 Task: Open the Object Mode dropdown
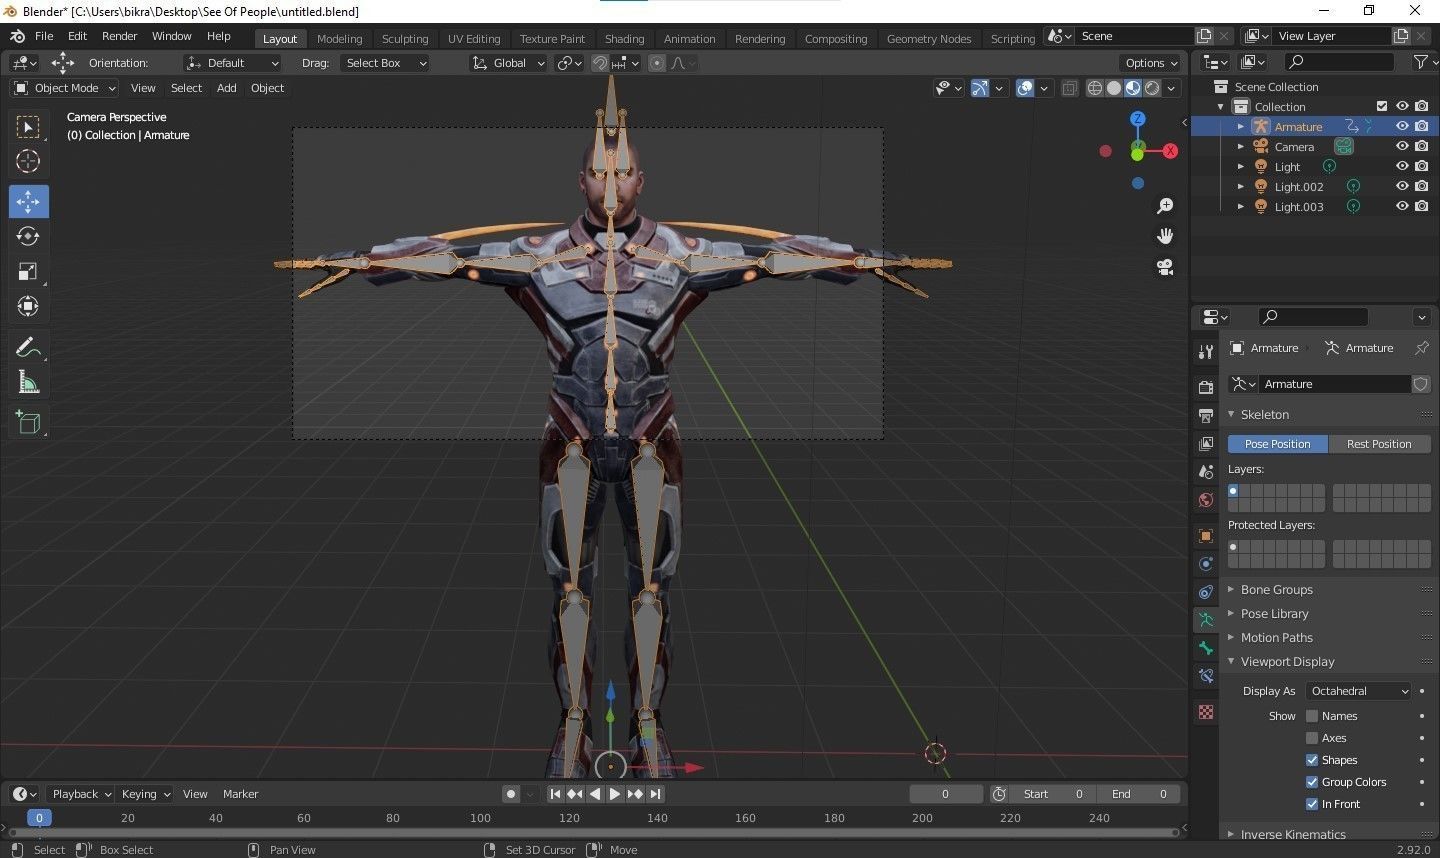65,88
